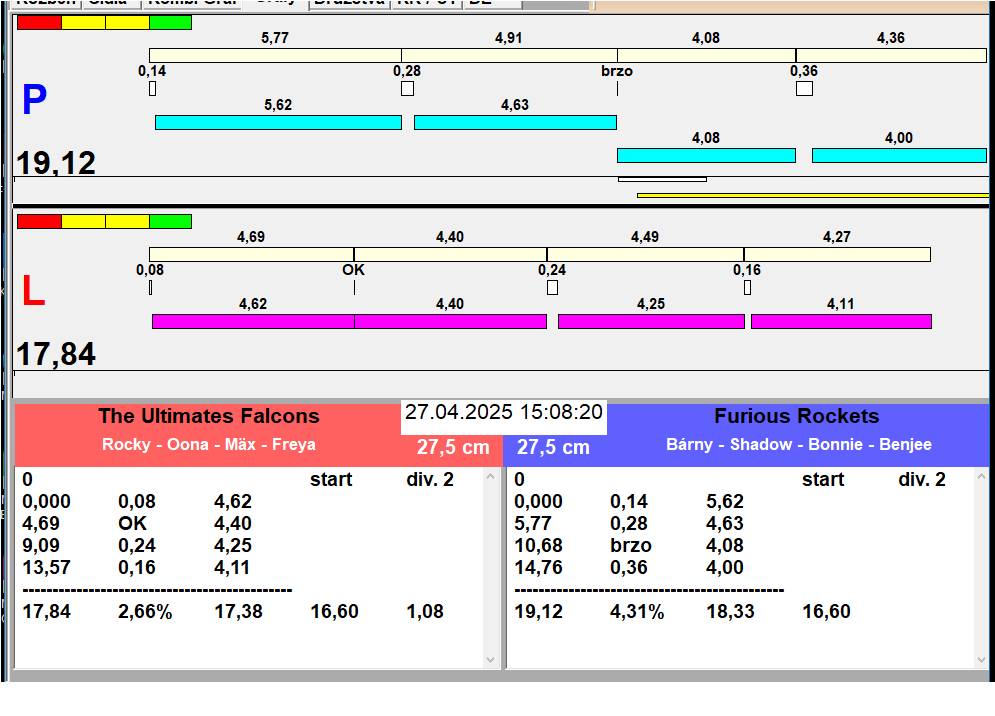Select the cyan 4,08 dog bar
995x716 pixels.
(x=706, y=156)
